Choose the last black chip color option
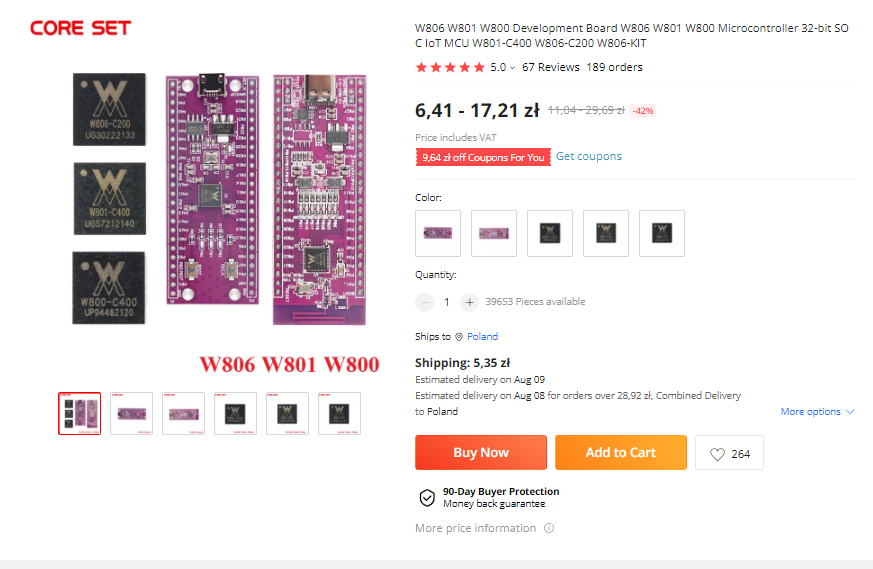 click(662, 233)
